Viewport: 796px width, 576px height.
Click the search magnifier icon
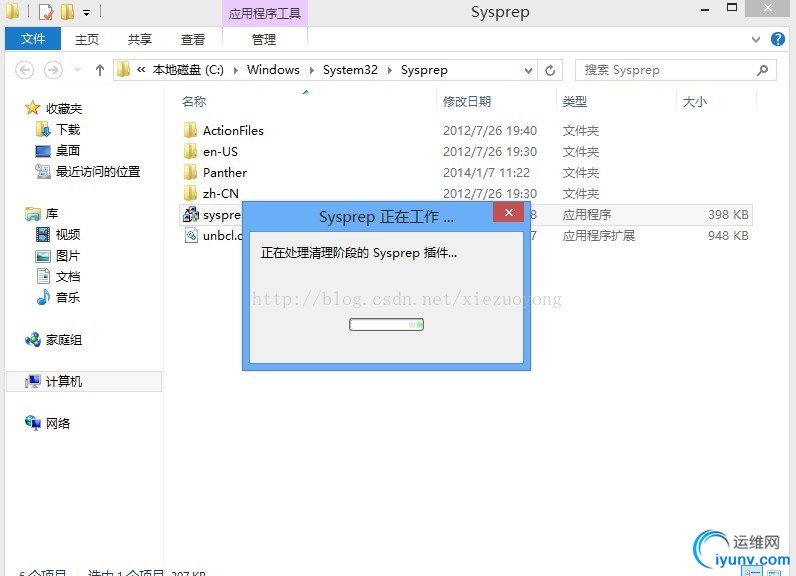[762, 70]
